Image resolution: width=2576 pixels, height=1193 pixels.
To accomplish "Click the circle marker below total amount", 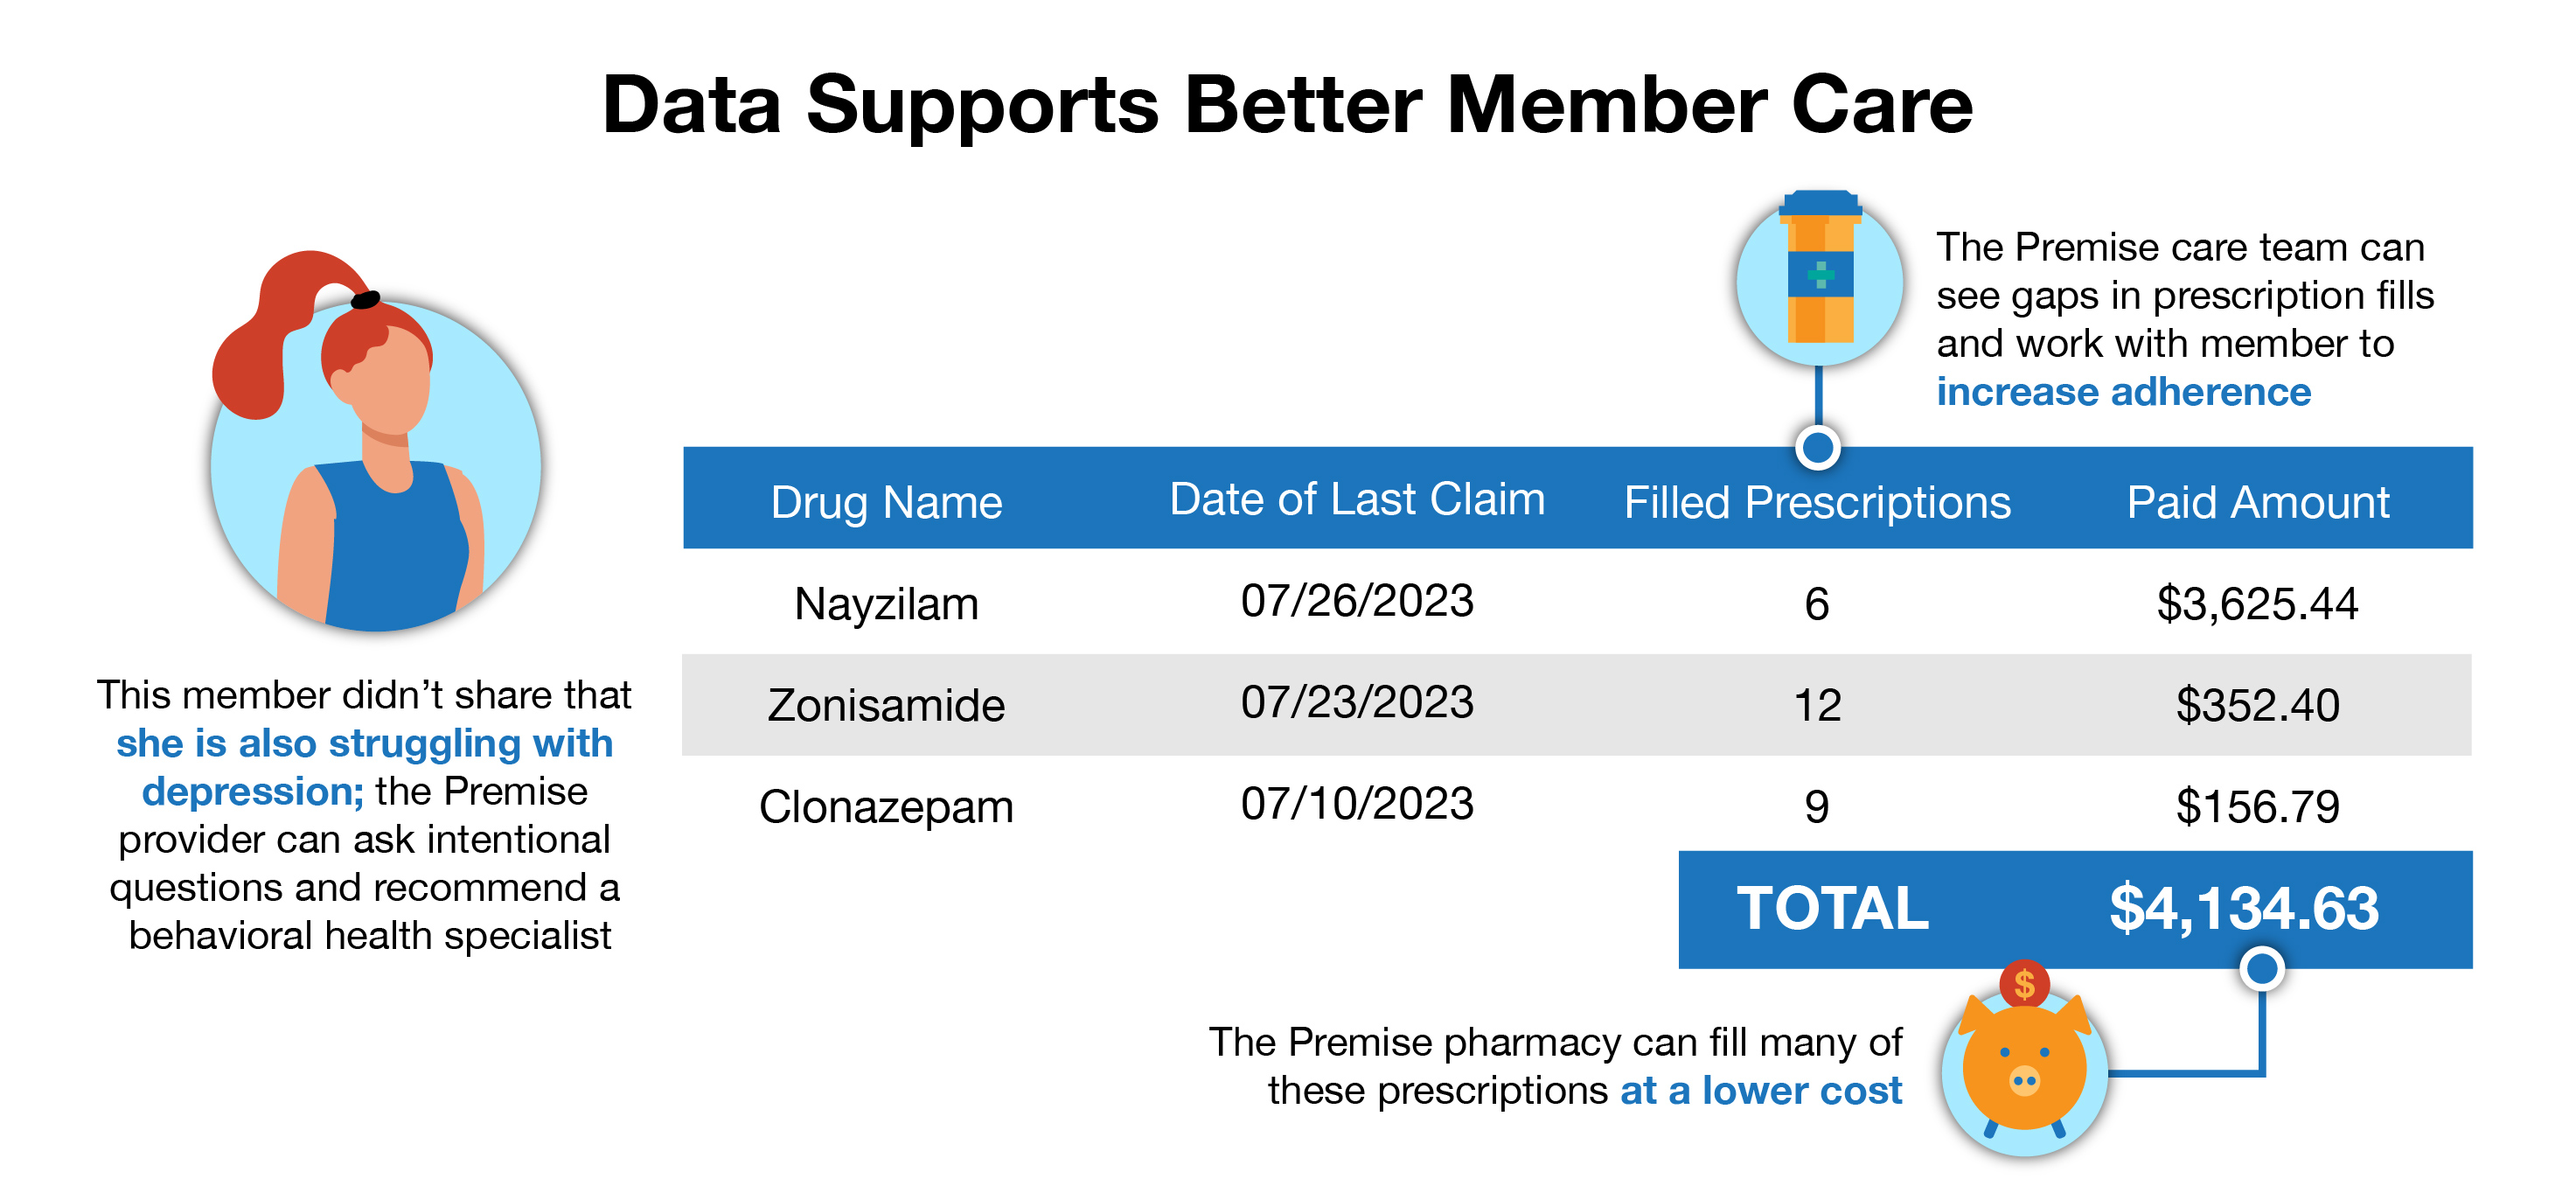I will click(x=2262, y=968).
